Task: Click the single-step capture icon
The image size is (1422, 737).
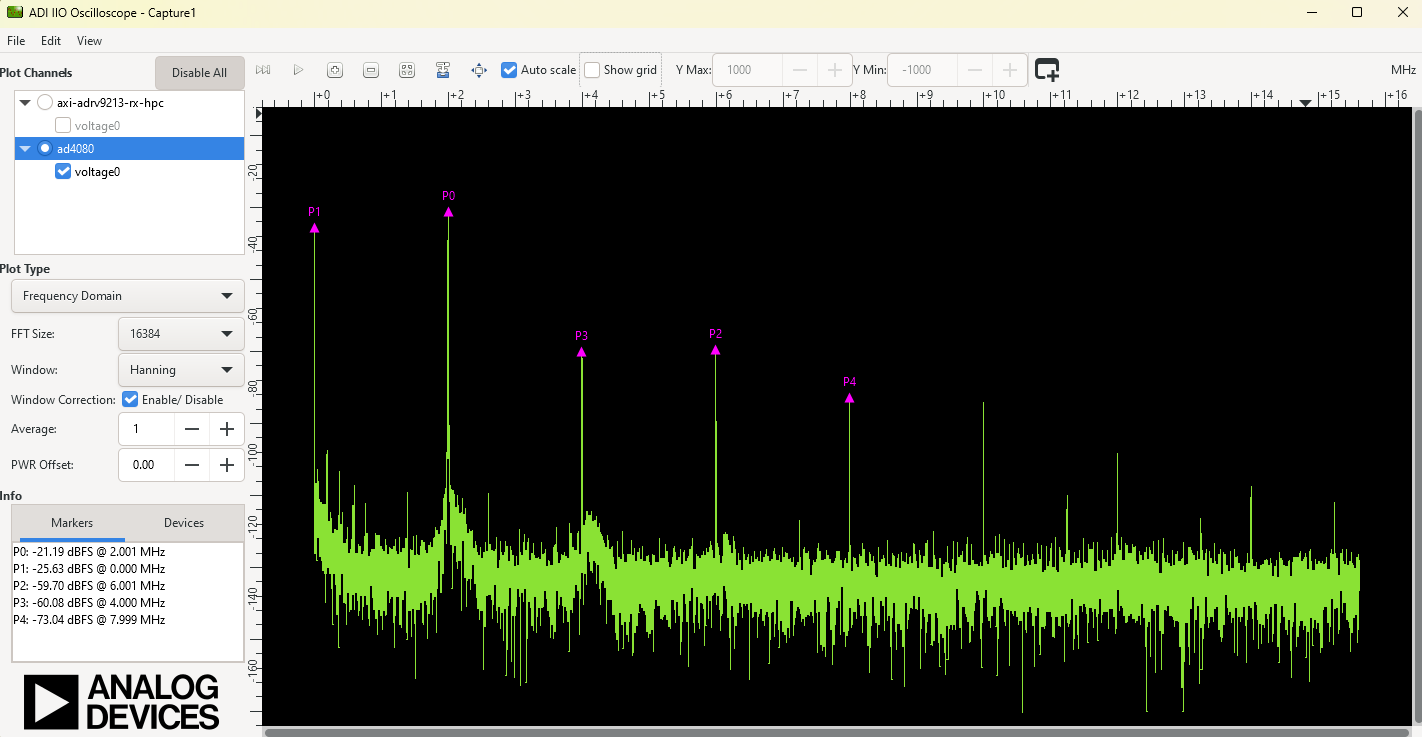Action: pyautogui.click(x=263, y=70)
